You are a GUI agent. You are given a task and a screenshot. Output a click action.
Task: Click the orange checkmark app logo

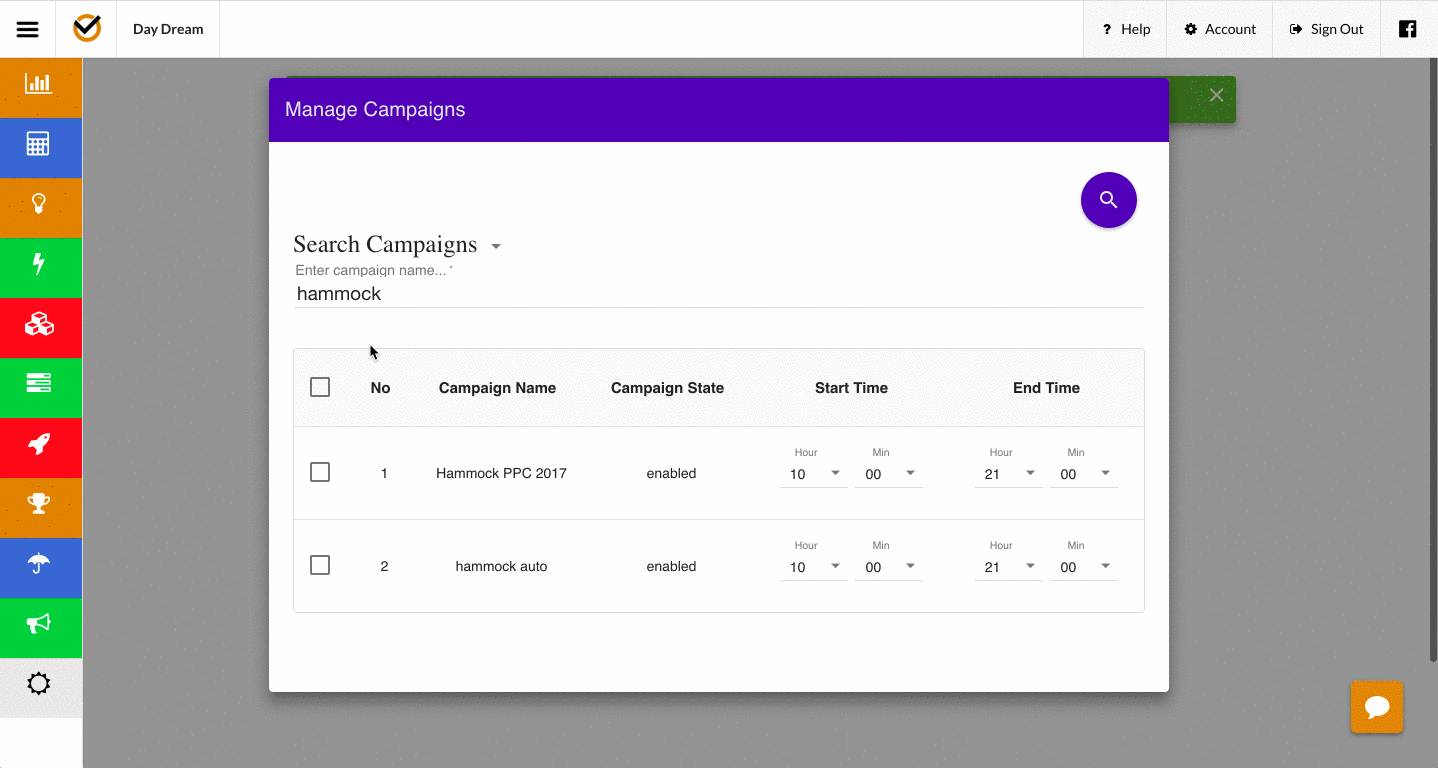click(87, 28)
